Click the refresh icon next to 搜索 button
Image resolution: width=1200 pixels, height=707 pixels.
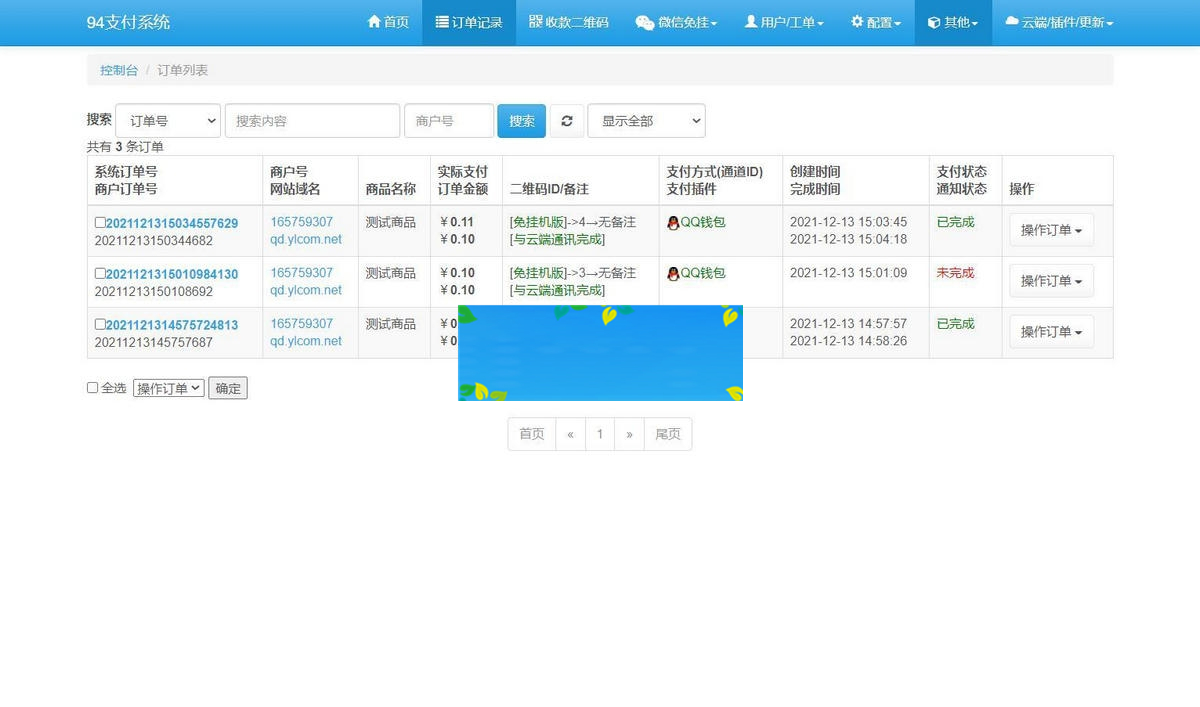(x=567, y=120)
